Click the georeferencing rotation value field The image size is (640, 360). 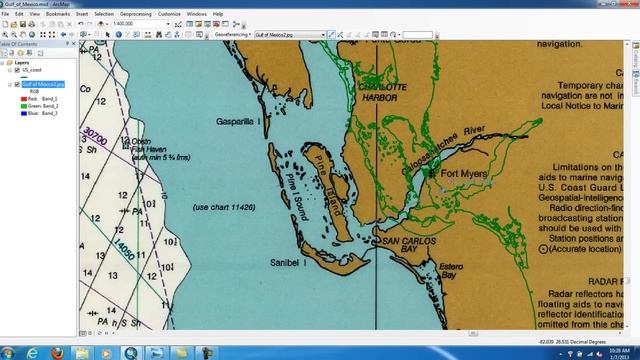(x=418, y=35)
